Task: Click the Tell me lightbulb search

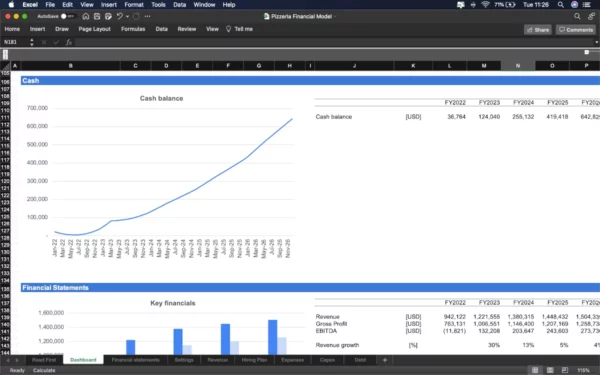Action: [x=240, y=29]
